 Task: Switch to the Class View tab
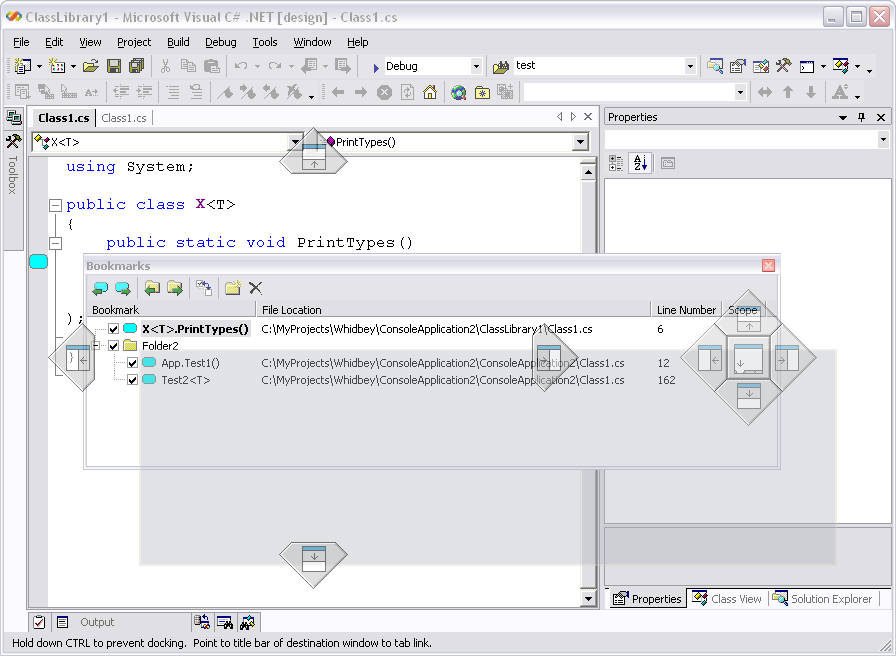(727, 599)
